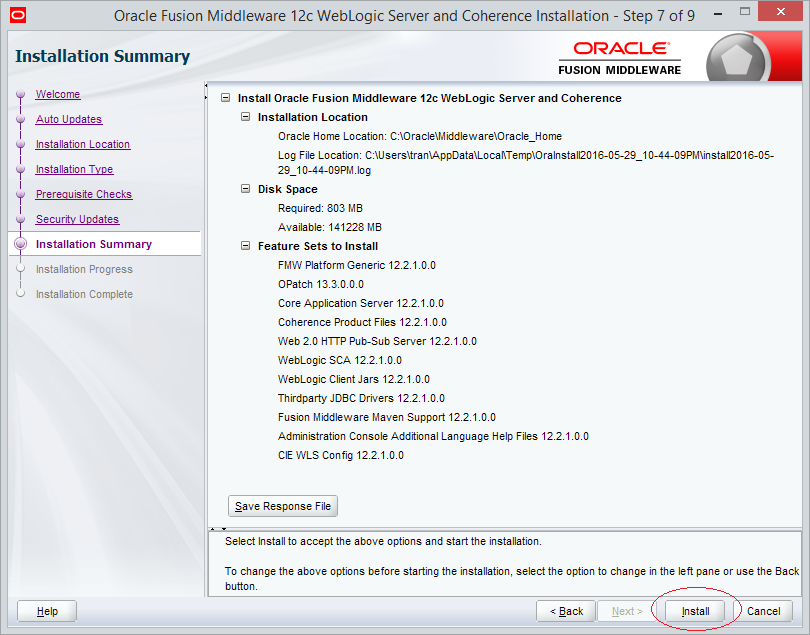Return to Installation Location step
The width and height of the screenshot is (810, 635).
coord(83,144)
